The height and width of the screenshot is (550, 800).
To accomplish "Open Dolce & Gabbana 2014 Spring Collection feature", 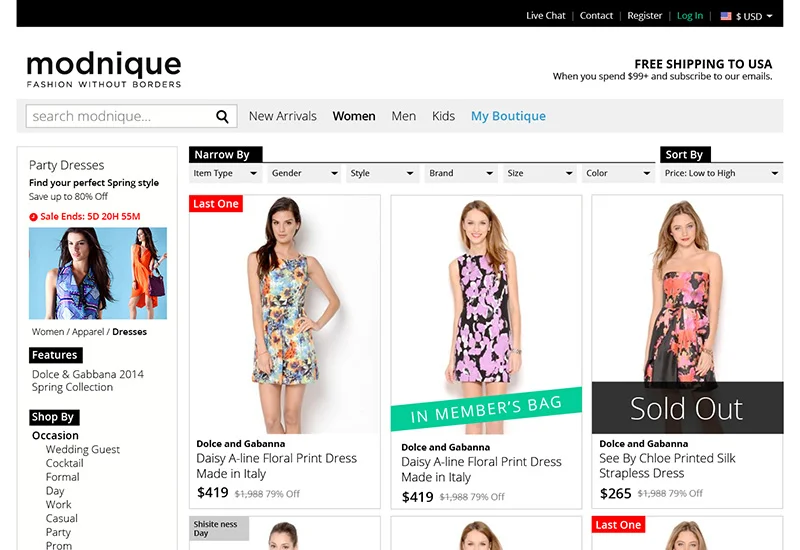I will [x=88, y=381].
